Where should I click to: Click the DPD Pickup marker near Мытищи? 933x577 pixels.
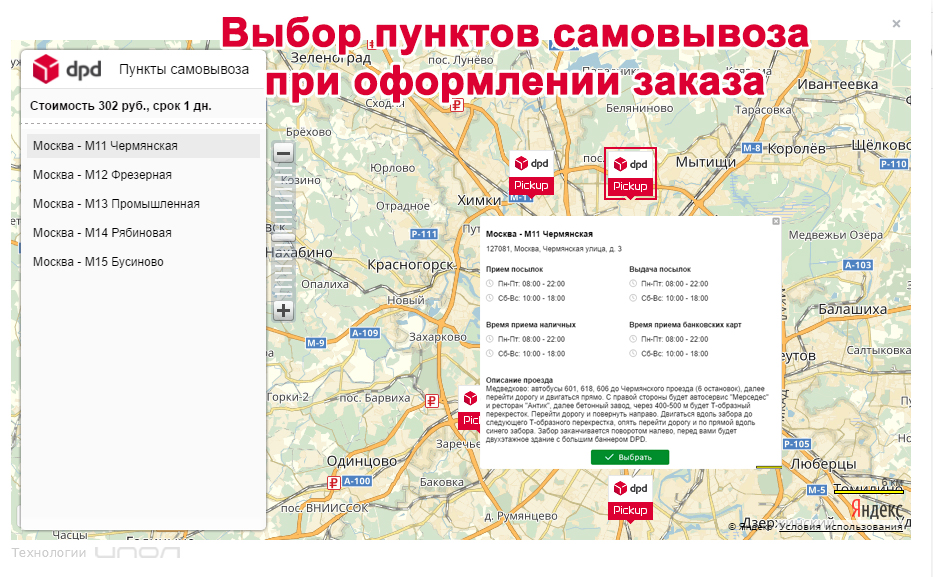click(x=630, y=170)
